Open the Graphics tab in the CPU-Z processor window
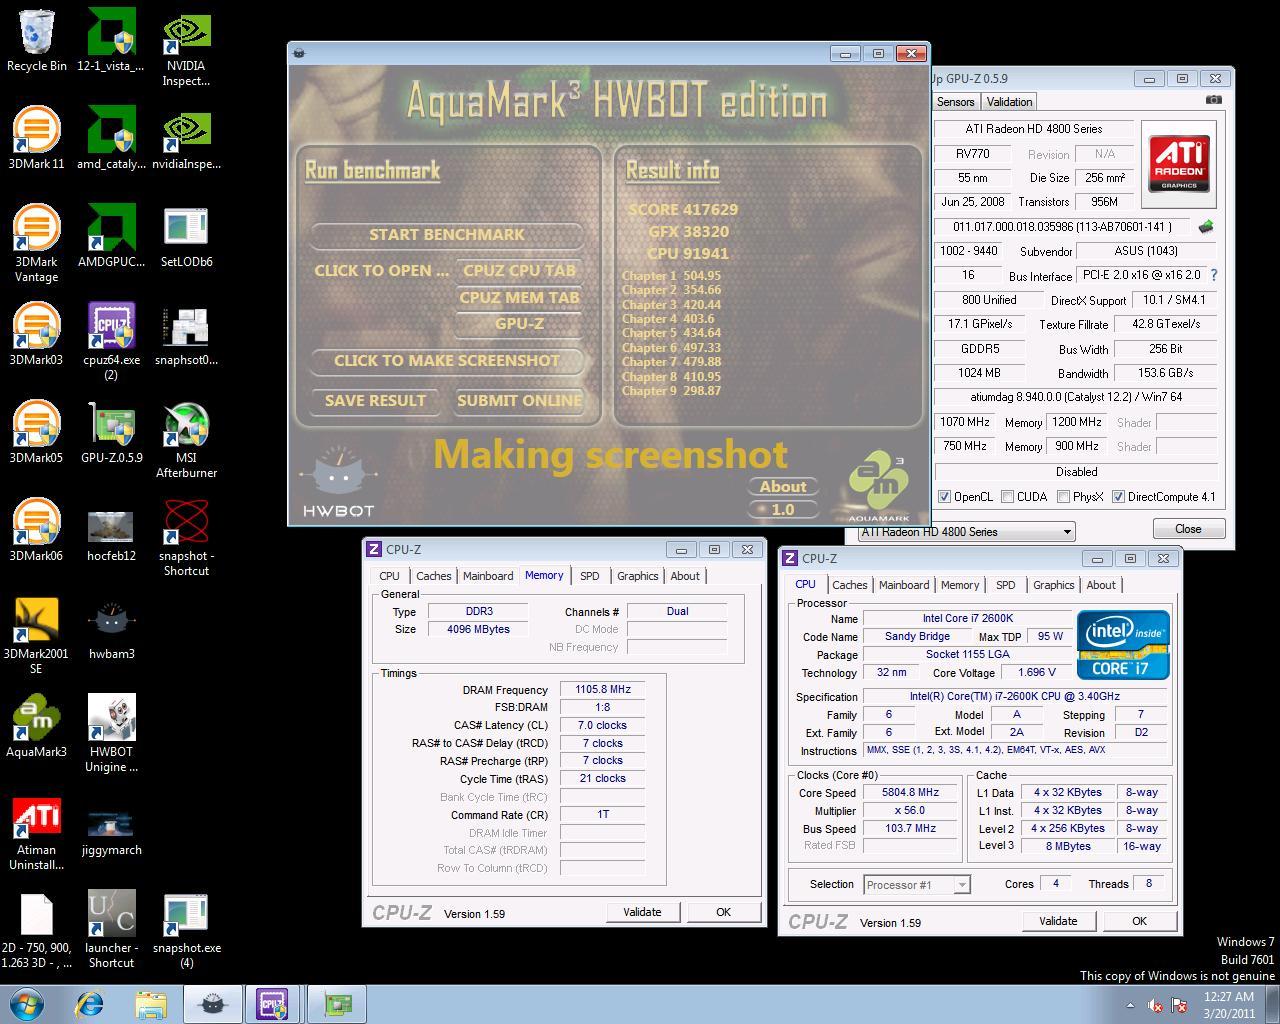 (1054, 585)
